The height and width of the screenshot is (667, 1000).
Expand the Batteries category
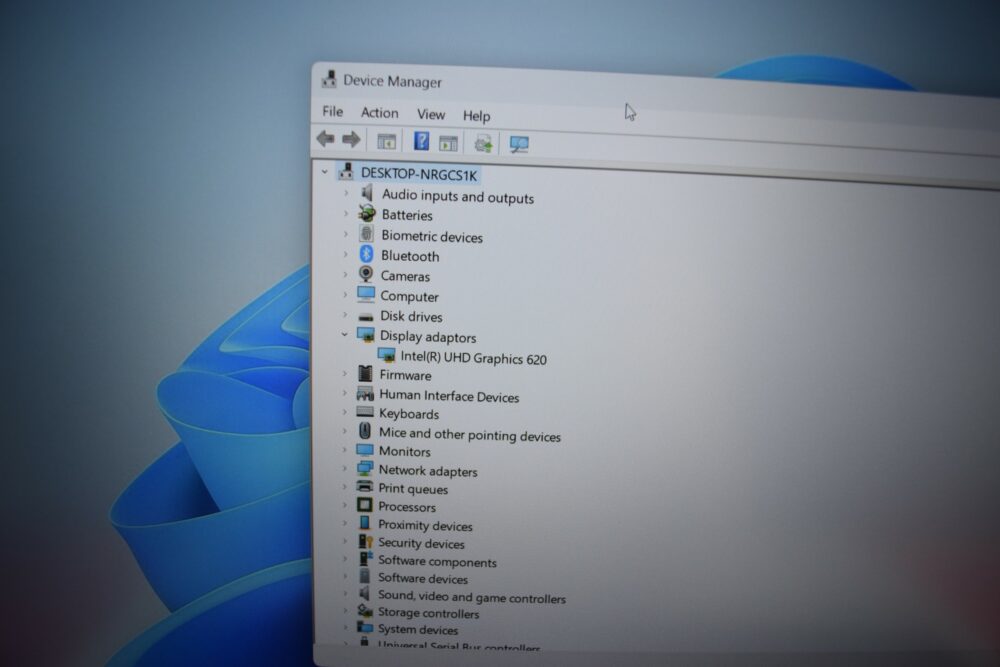(x=346, y=213)
